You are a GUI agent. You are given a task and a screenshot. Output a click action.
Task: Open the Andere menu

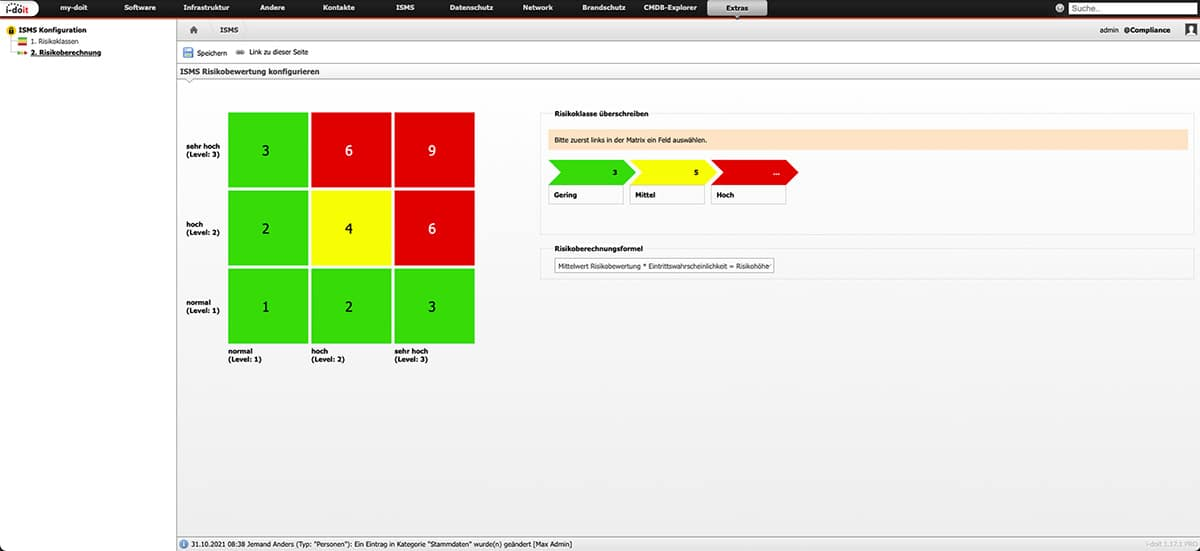coord(273,7)
